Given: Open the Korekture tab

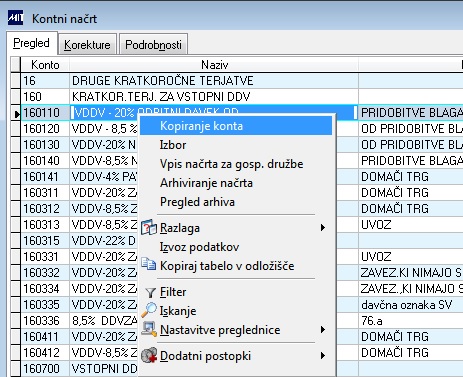Looking at the screenshot, I should (x=87, y=44).
